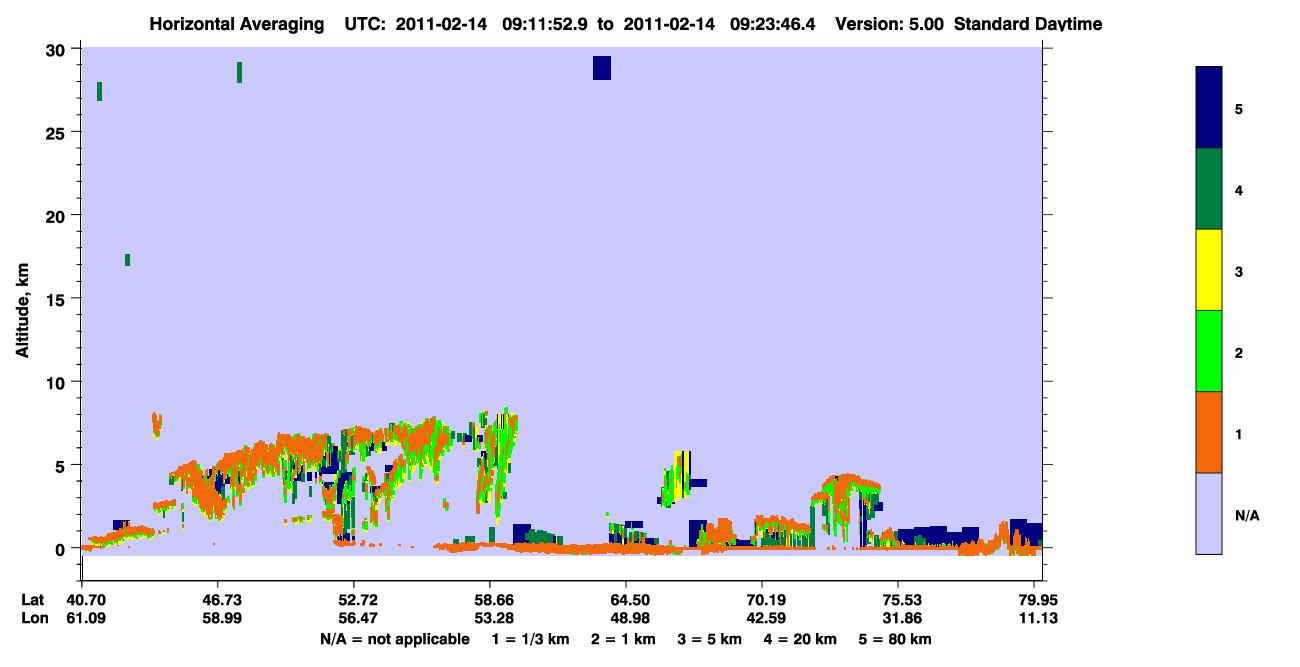Click the lavender N/A color segment
Image resolution: width=1300 pixels, height=667 pixels.
pyautogui.click(x=1209, y=513)
